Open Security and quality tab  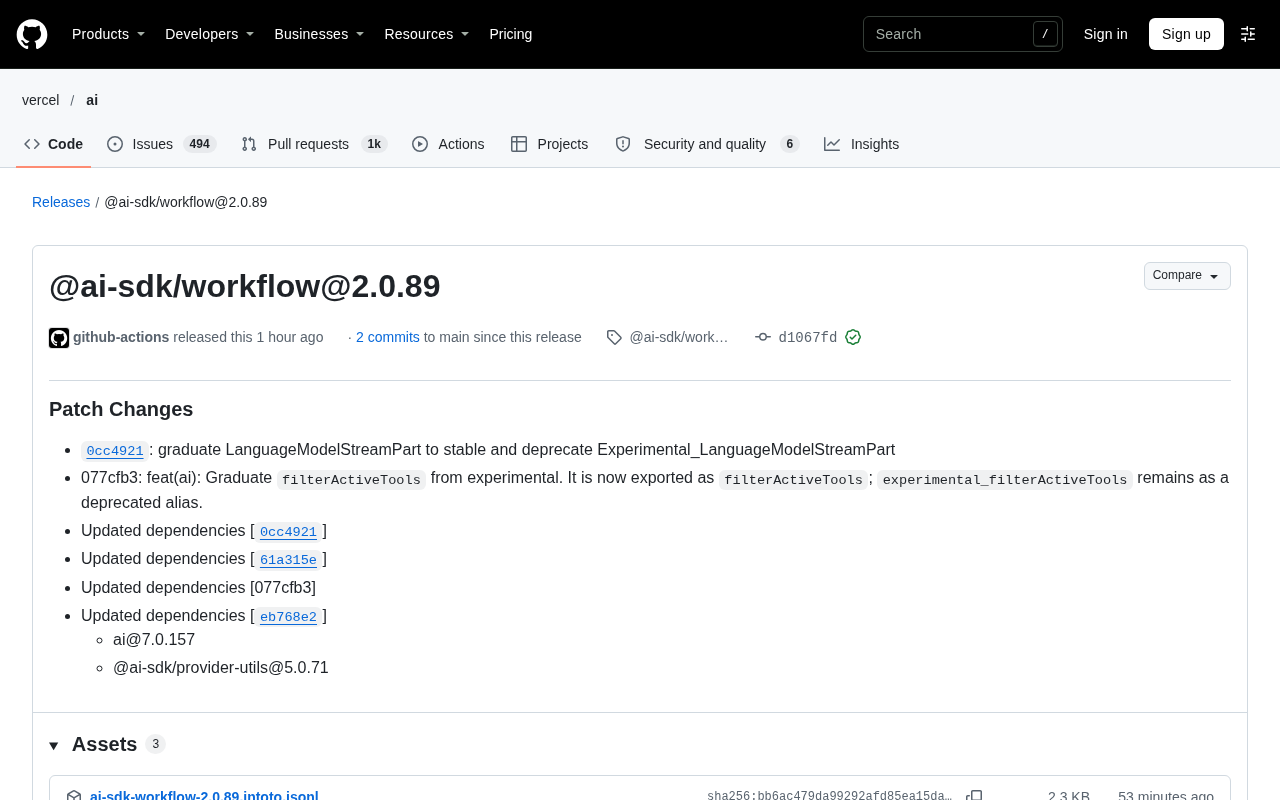click(x=707, y=144)
